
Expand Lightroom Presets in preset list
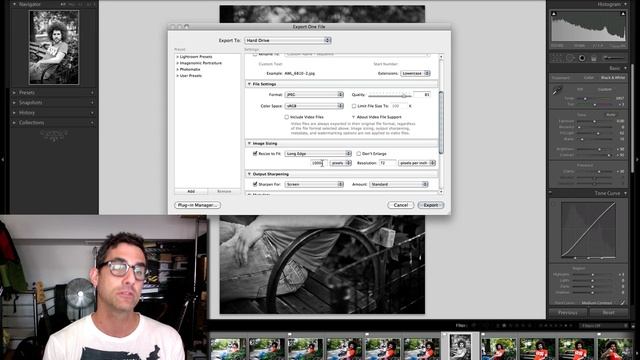coord(178,57)
